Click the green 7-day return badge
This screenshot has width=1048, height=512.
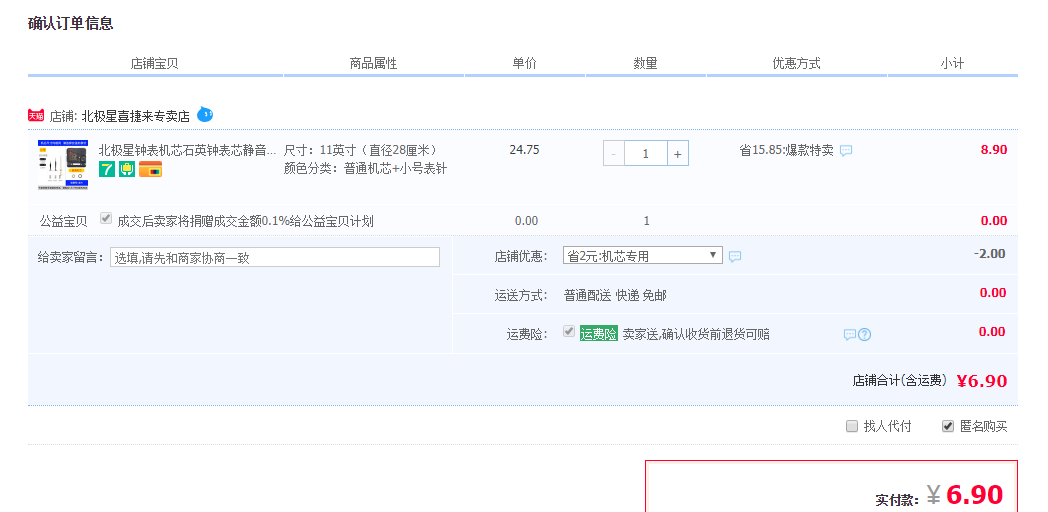click(x=107, y=169)
